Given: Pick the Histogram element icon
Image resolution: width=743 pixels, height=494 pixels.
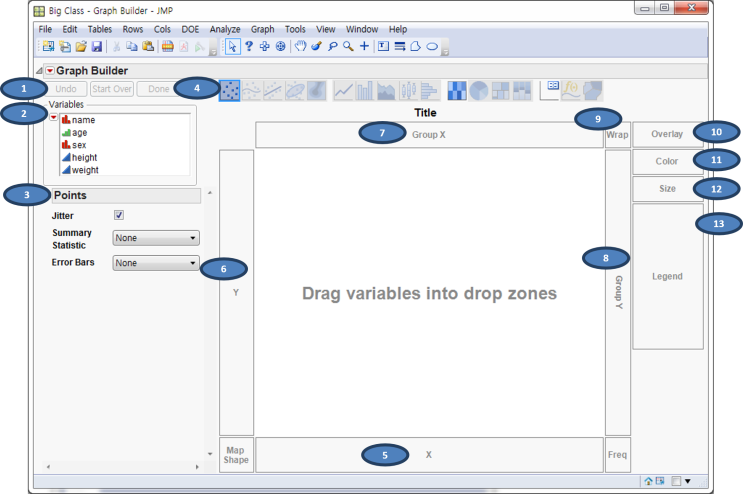Looking at the screenshot, I should pos(429,90).
